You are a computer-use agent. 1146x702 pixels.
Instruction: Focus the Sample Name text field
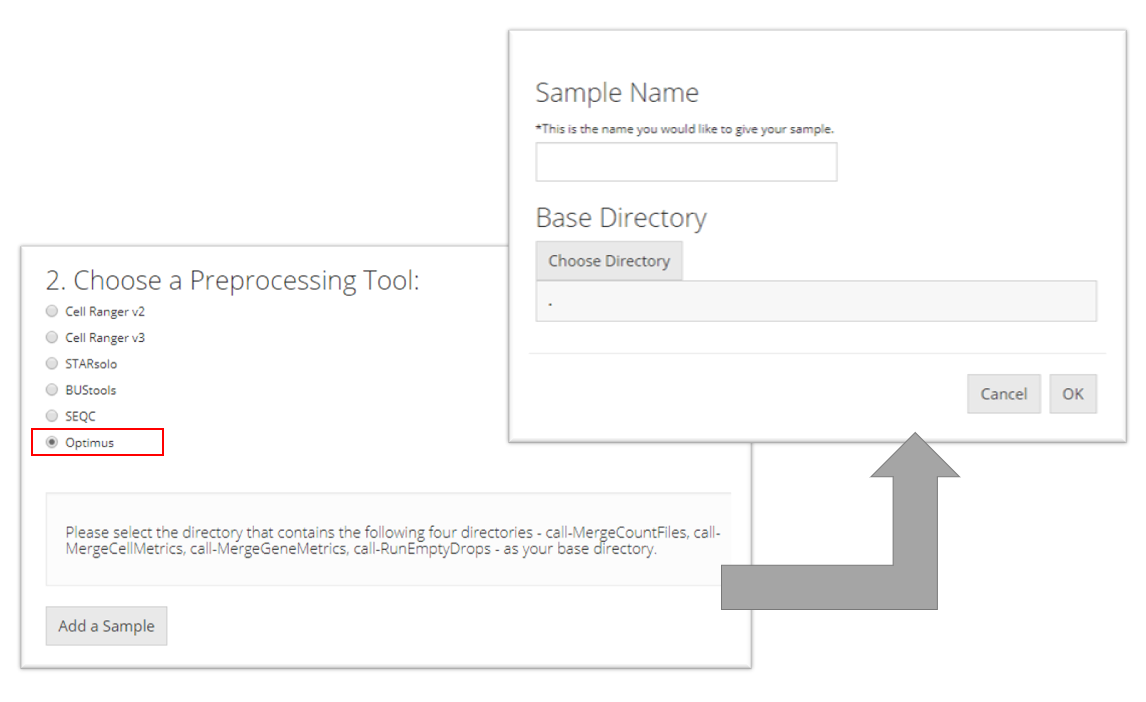(x=686, y=162)
